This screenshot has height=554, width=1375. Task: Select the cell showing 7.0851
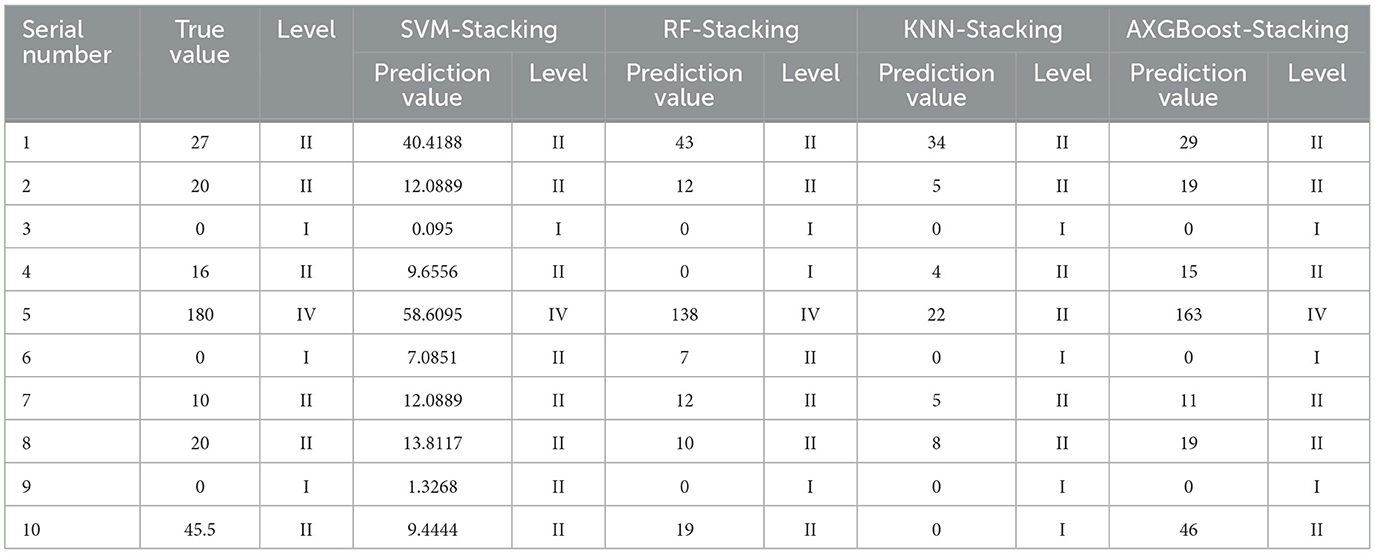coord(432,357)
